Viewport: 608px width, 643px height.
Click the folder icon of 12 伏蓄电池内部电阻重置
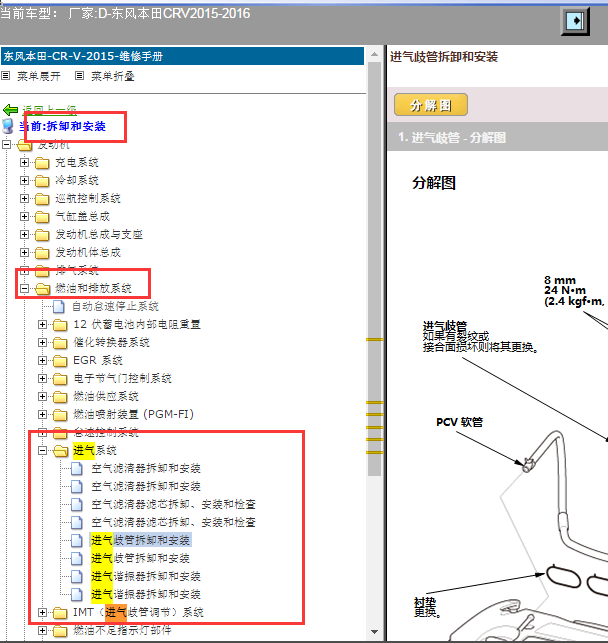(60, 325)
